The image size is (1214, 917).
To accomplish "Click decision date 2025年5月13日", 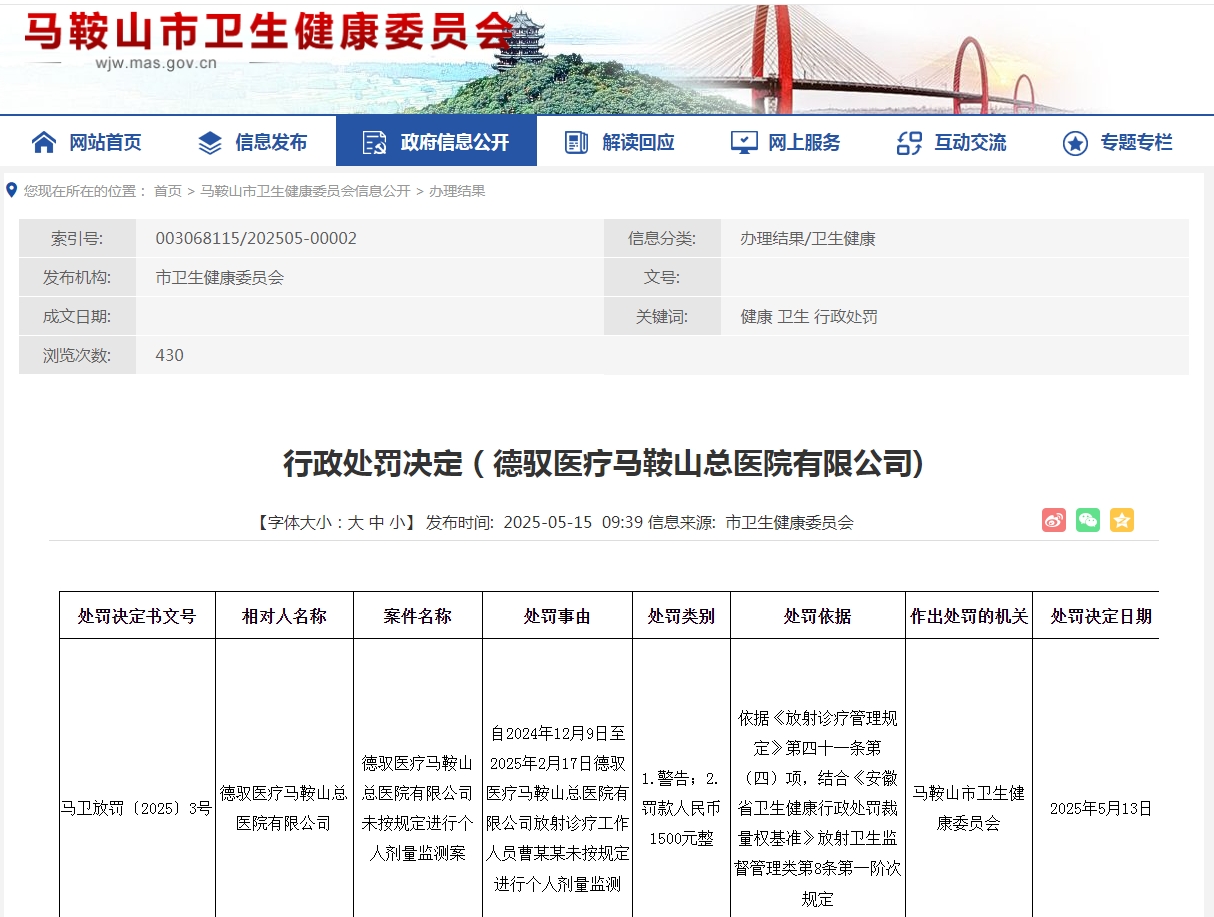I will (x=1100, y=808).
